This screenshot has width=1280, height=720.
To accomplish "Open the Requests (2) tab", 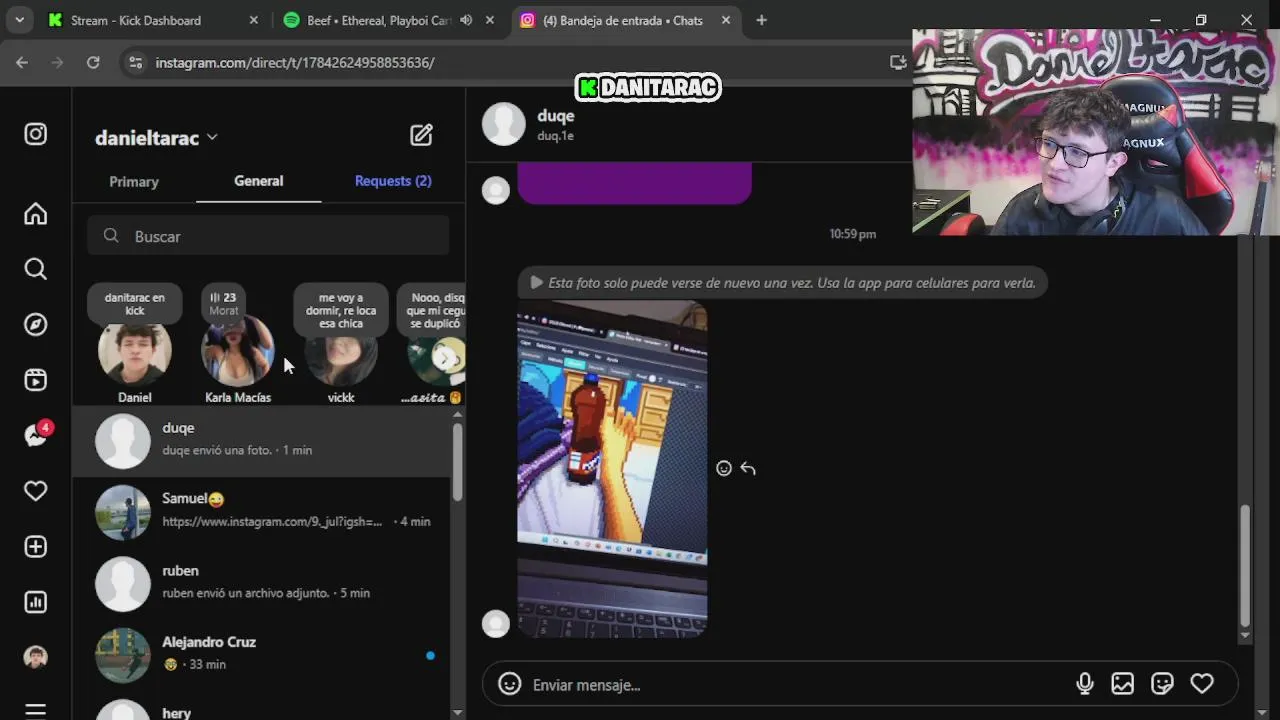I will pos(393,181).
